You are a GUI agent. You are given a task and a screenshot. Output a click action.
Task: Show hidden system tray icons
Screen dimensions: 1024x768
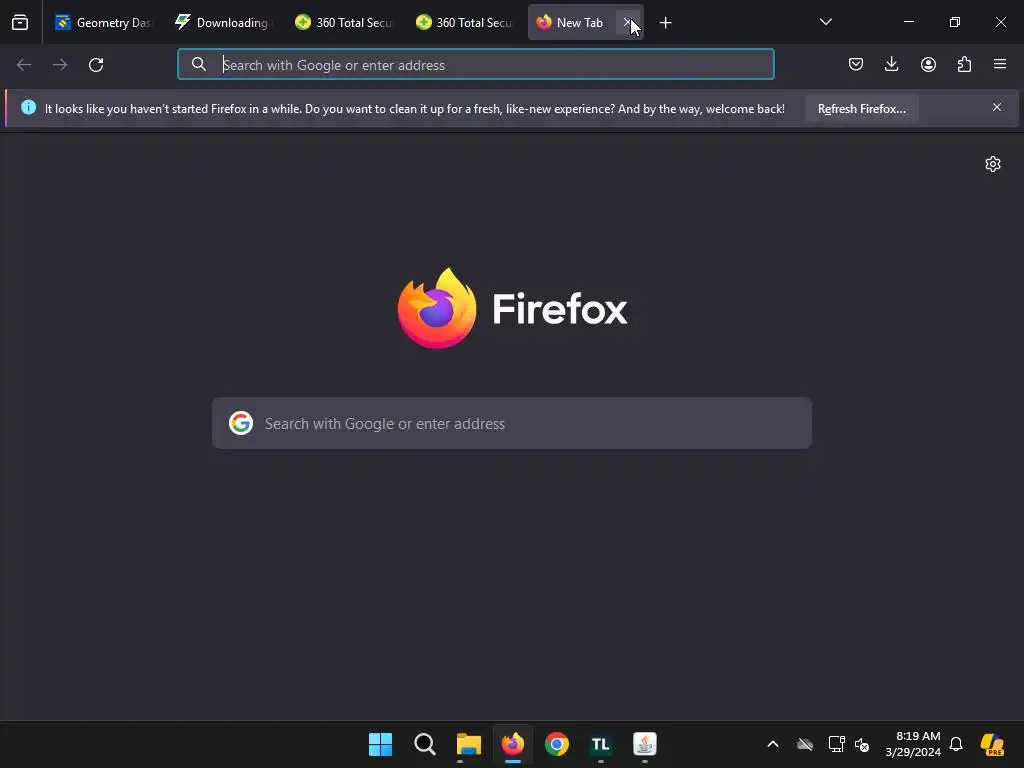point(773,744)
